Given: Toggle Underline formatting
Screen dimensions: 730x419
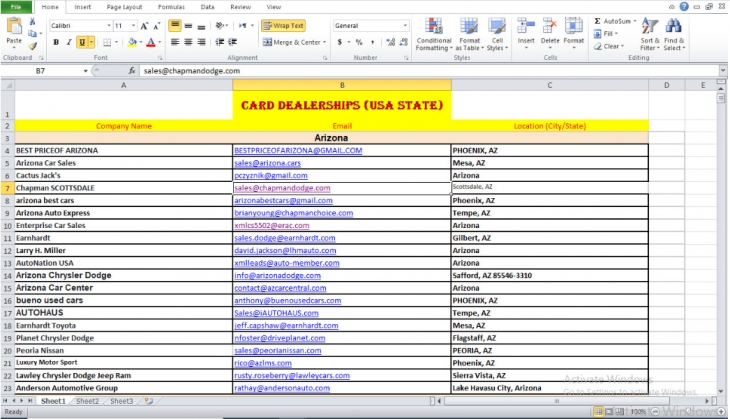Looking at the screenshot, I should click(82, 42).
